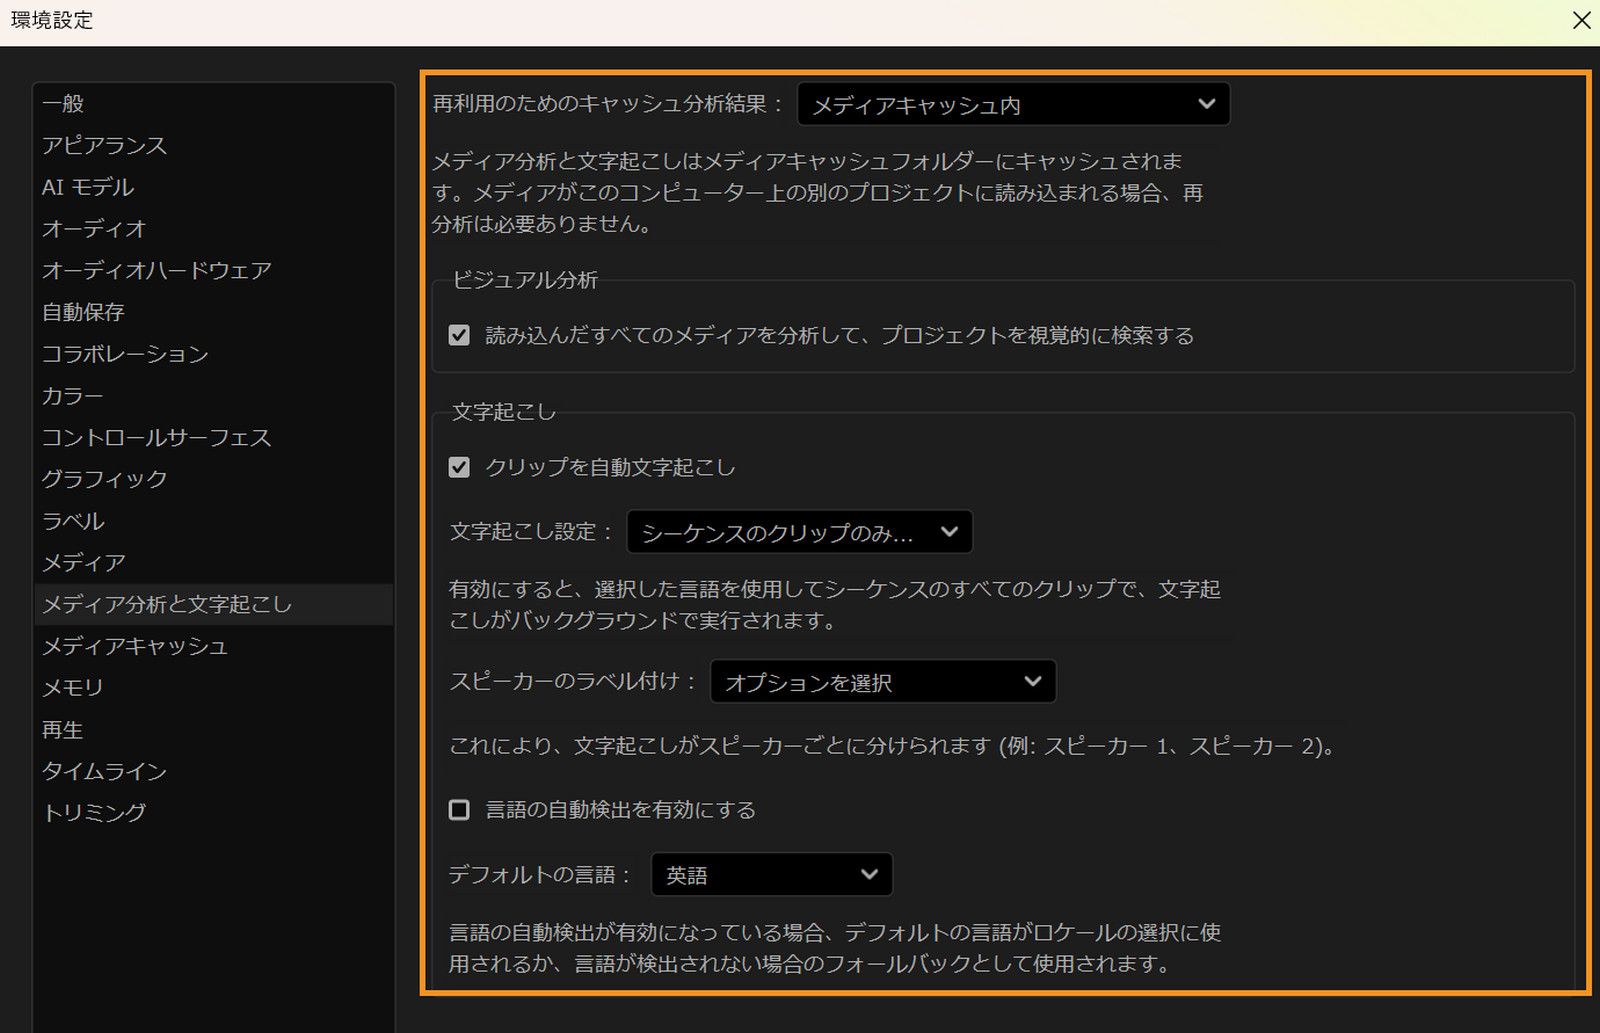This screenshot has width=1600, height=1033.
Task: Open the メディアキャッシュ settings
Action: (x=135, y=646)
